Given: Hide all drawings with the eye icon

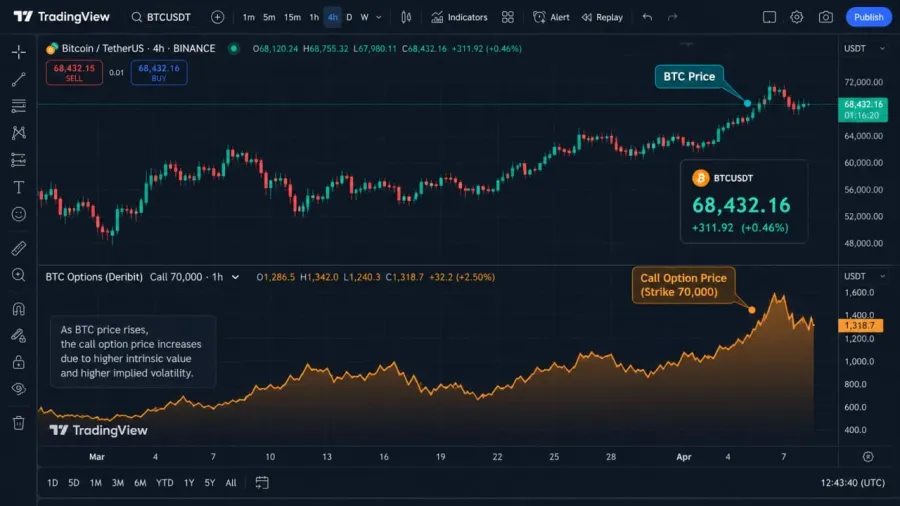Looking at the screenshot, I should pos(18,389).
